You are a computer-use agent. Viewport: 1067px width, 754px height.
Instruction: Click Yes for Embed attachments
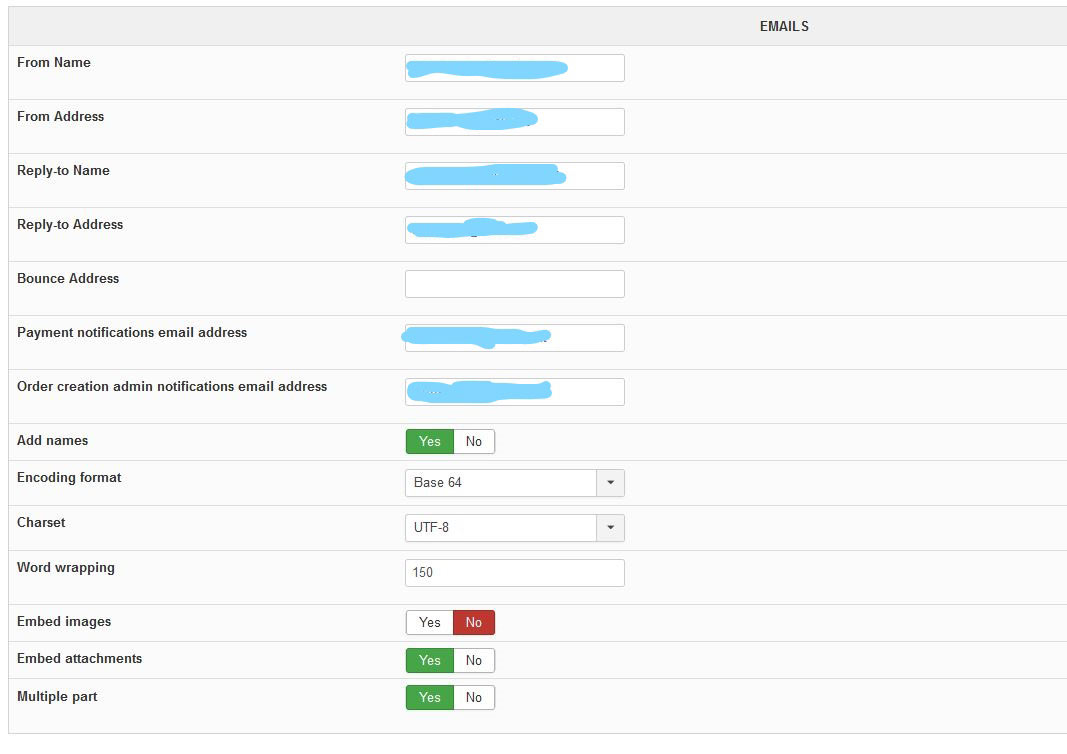[430, 660]
